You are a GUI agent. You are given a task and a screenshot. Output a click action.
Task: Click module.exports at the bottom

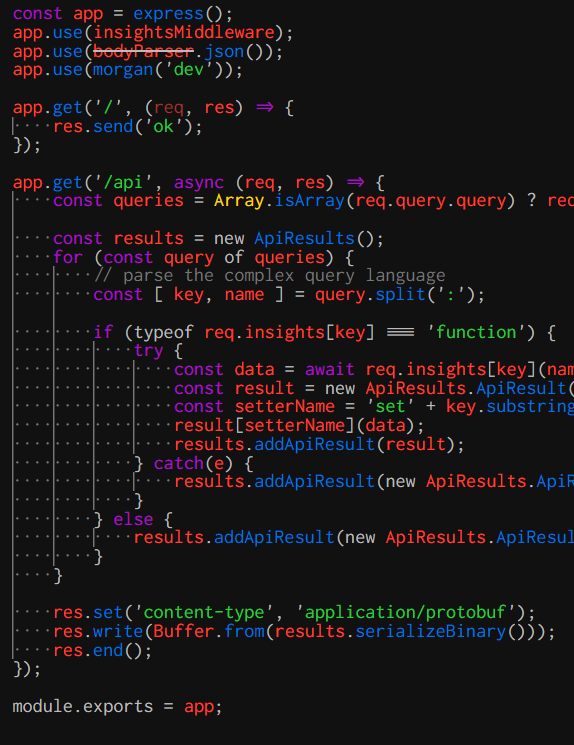tap(83, 707)
